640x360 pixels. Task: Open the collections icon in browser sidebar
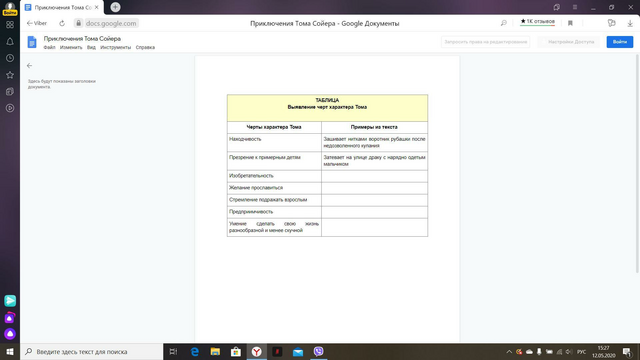coord(10,92)
